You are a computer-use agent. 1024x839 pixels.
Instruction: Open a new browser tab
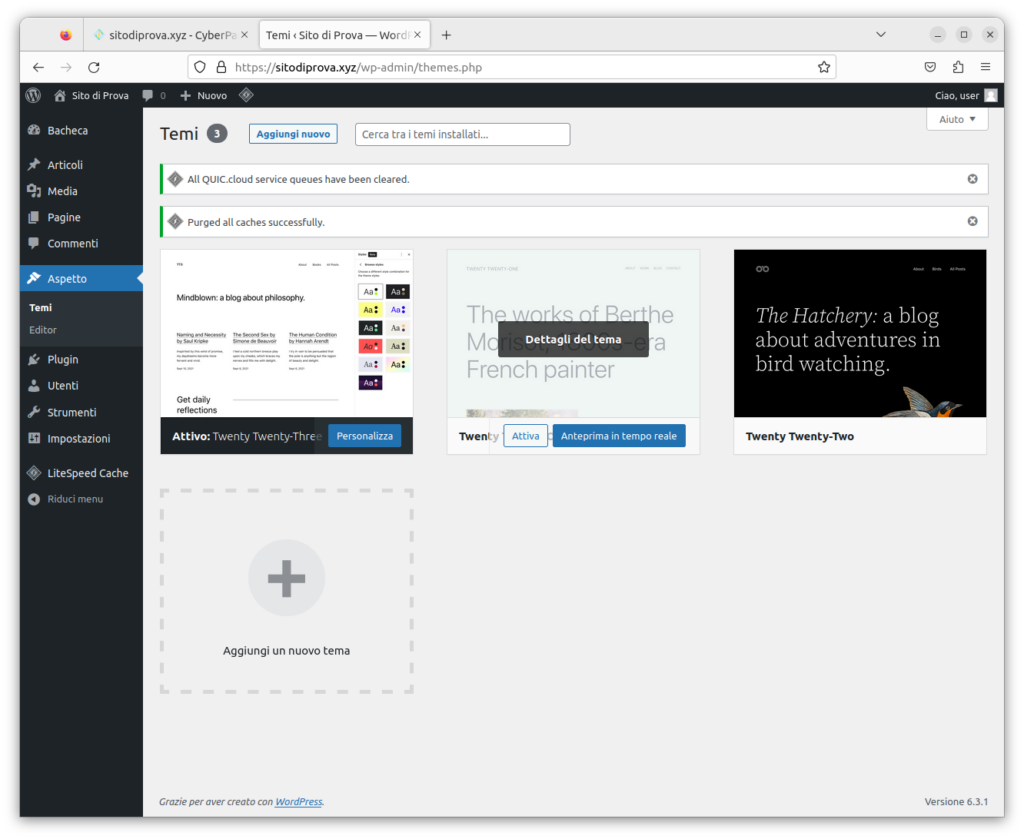click(446, 35)
